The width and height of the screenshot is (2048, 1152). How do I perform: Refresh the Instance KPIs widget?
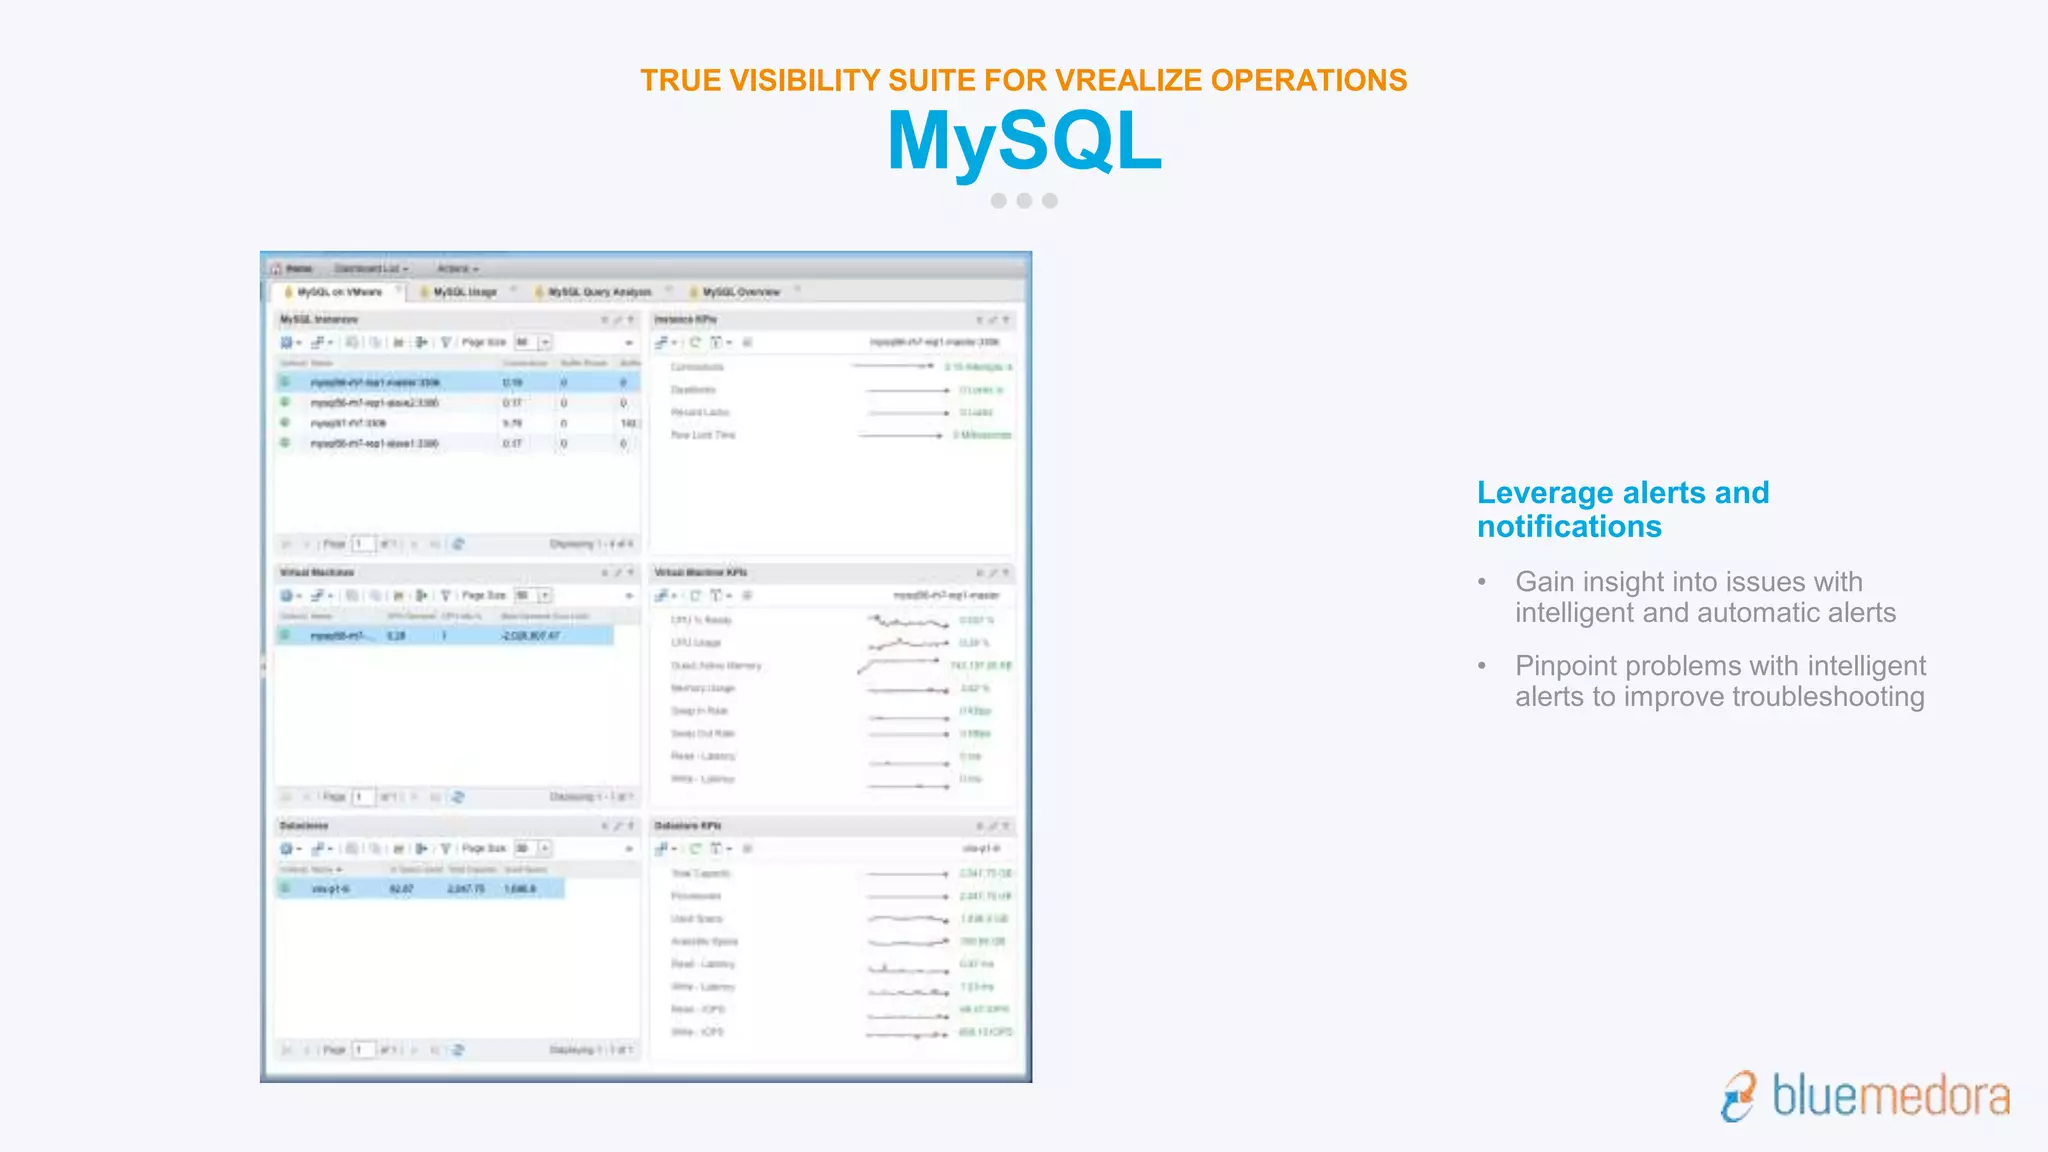pyautogui.click(x=695, y=342)
